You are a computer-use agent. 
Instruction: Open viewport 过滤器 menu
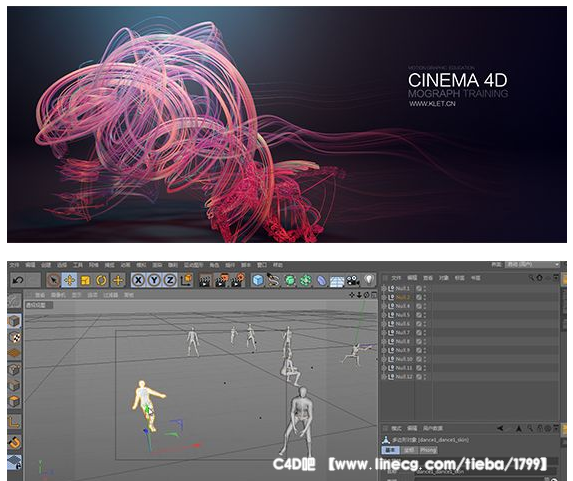(111, 295)
